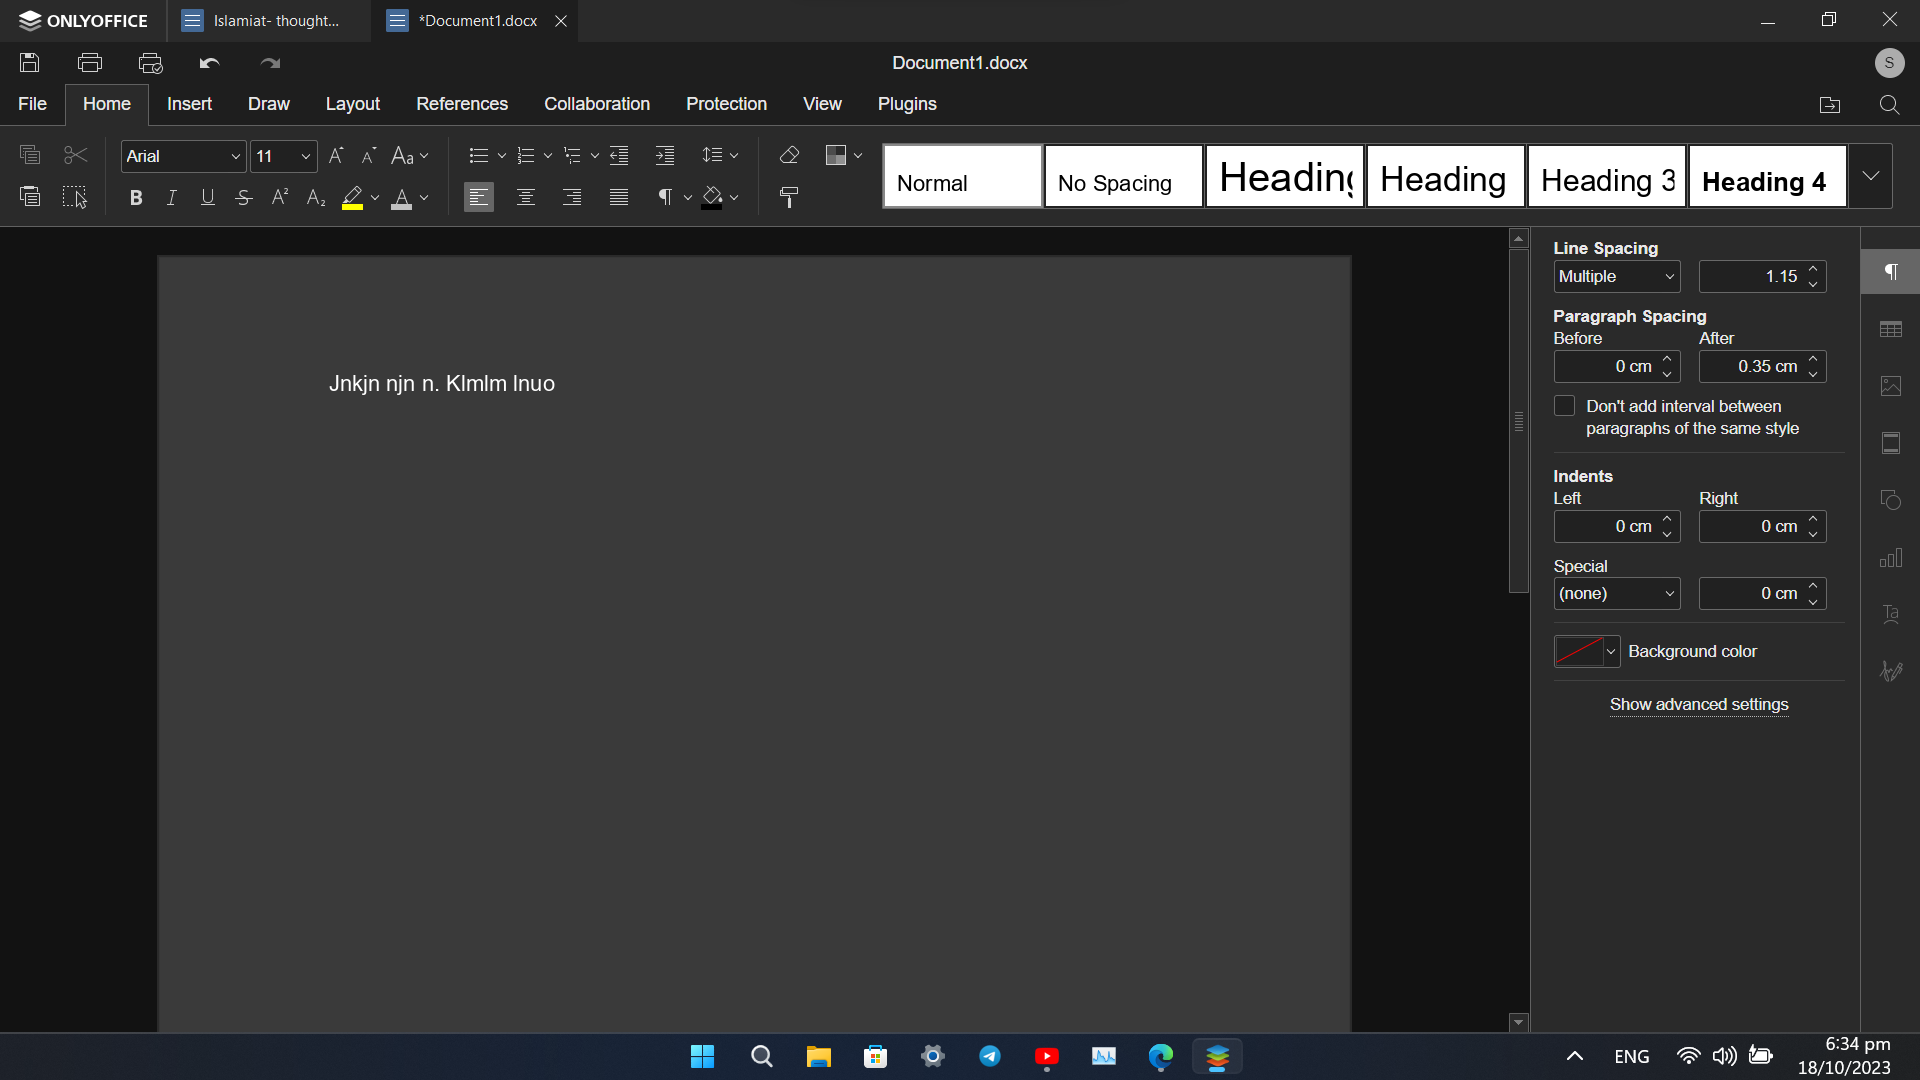Toggle Underline formatting
This screenshot has width=1920, height=1080.
[x=208, y=198]
